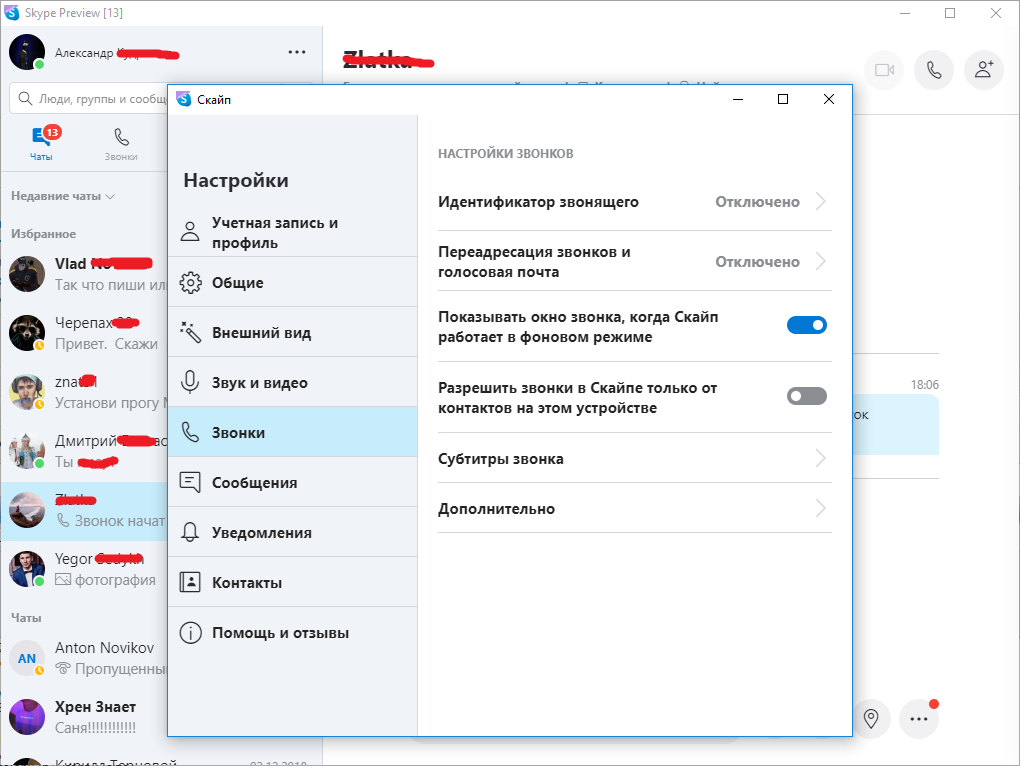The image size is (1020, 766).
Task: Open Внешний вид settings section
Action: [x=293, y=332]
